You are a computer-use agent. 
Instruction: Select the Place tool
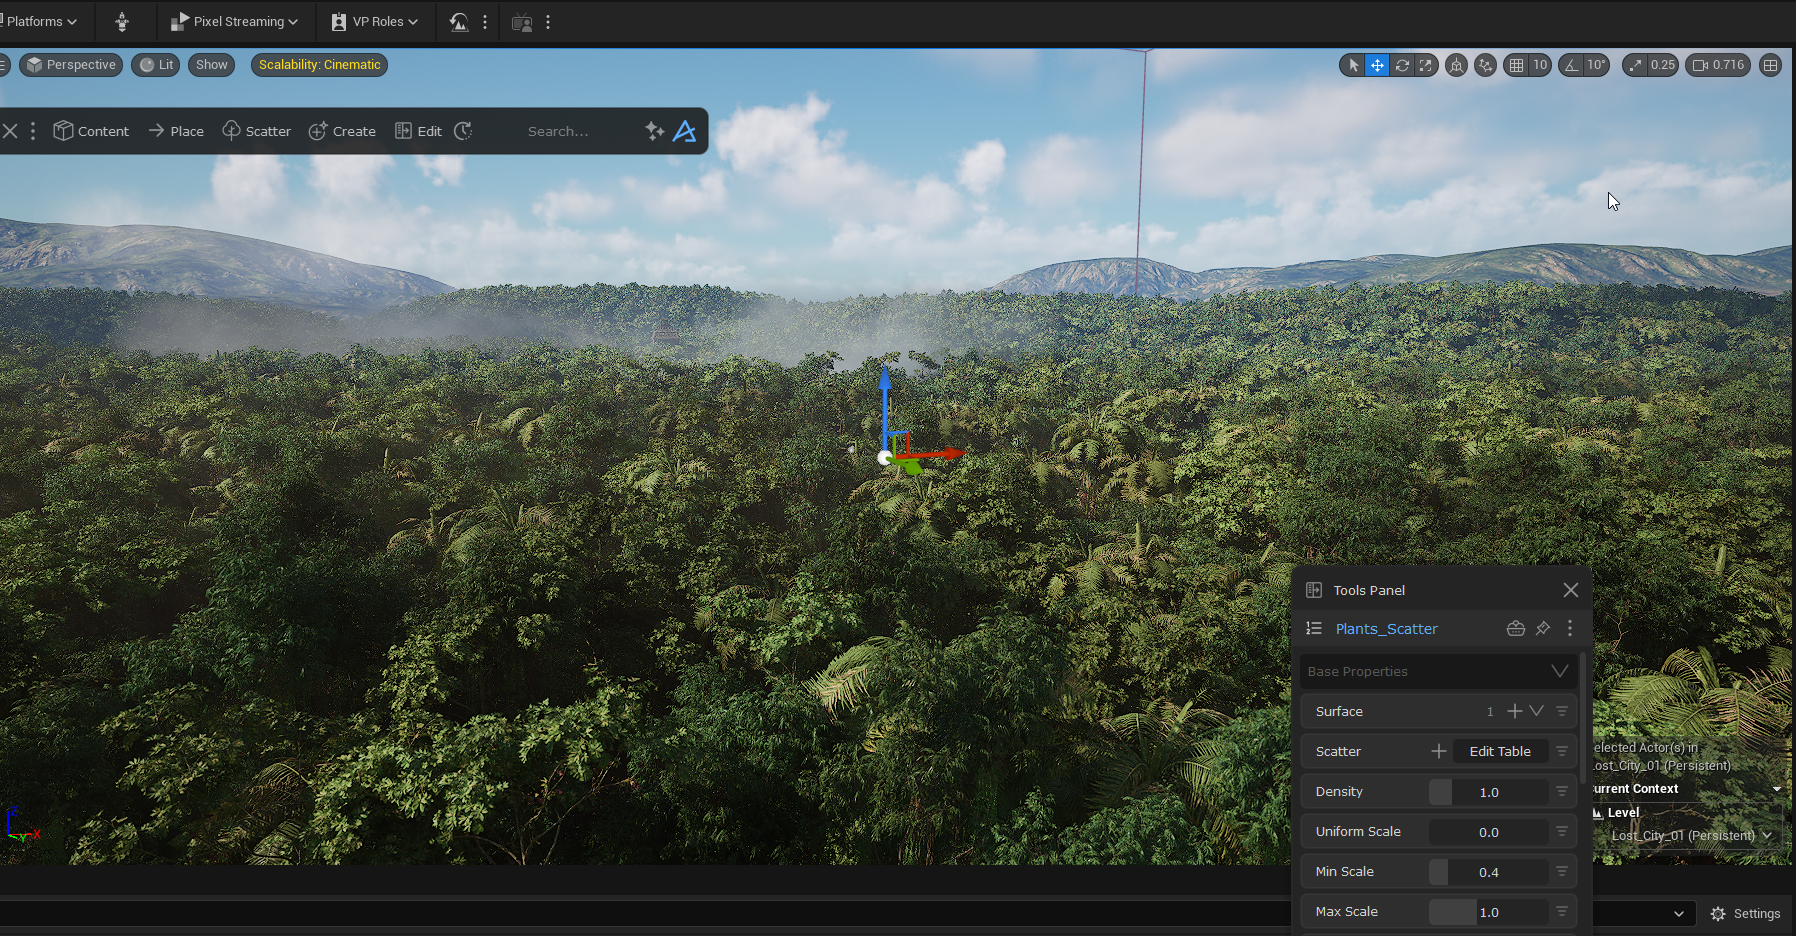click(x=176, y=131)
